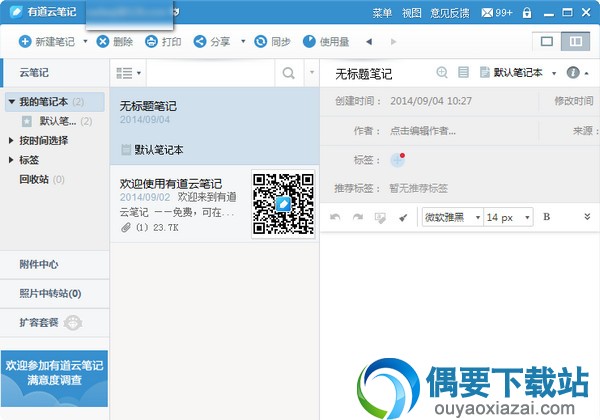Open the search options dropdown arrow
600x420 pixels.
coord(312,72)
